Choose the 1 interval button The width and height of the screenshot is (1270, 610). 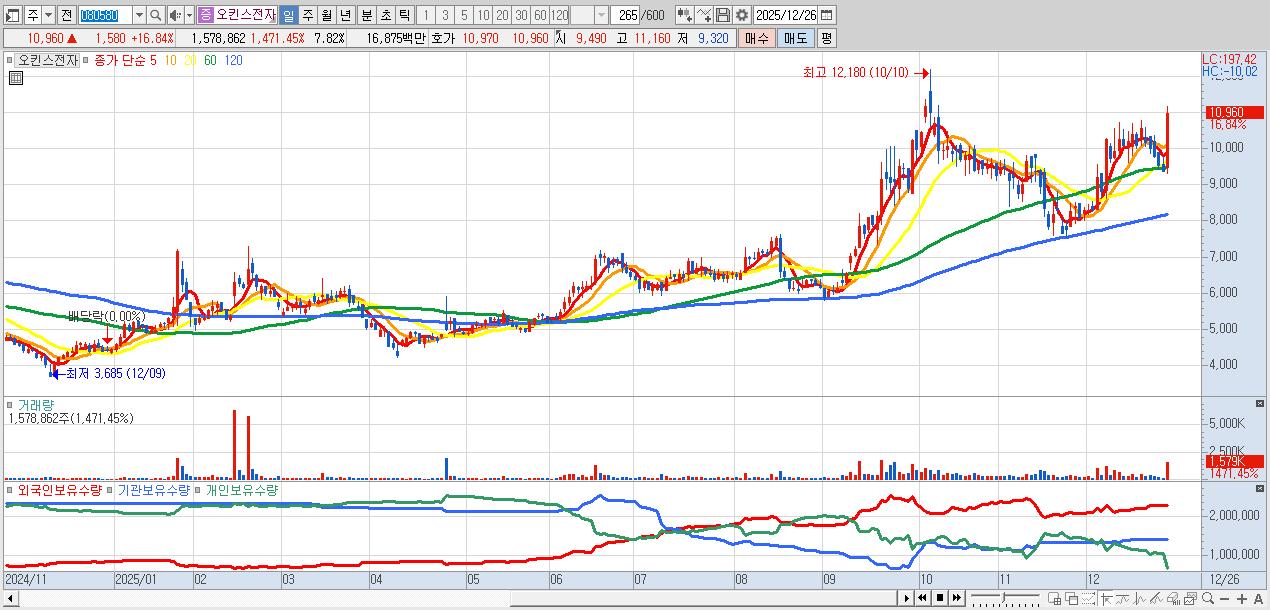(424, 15)
